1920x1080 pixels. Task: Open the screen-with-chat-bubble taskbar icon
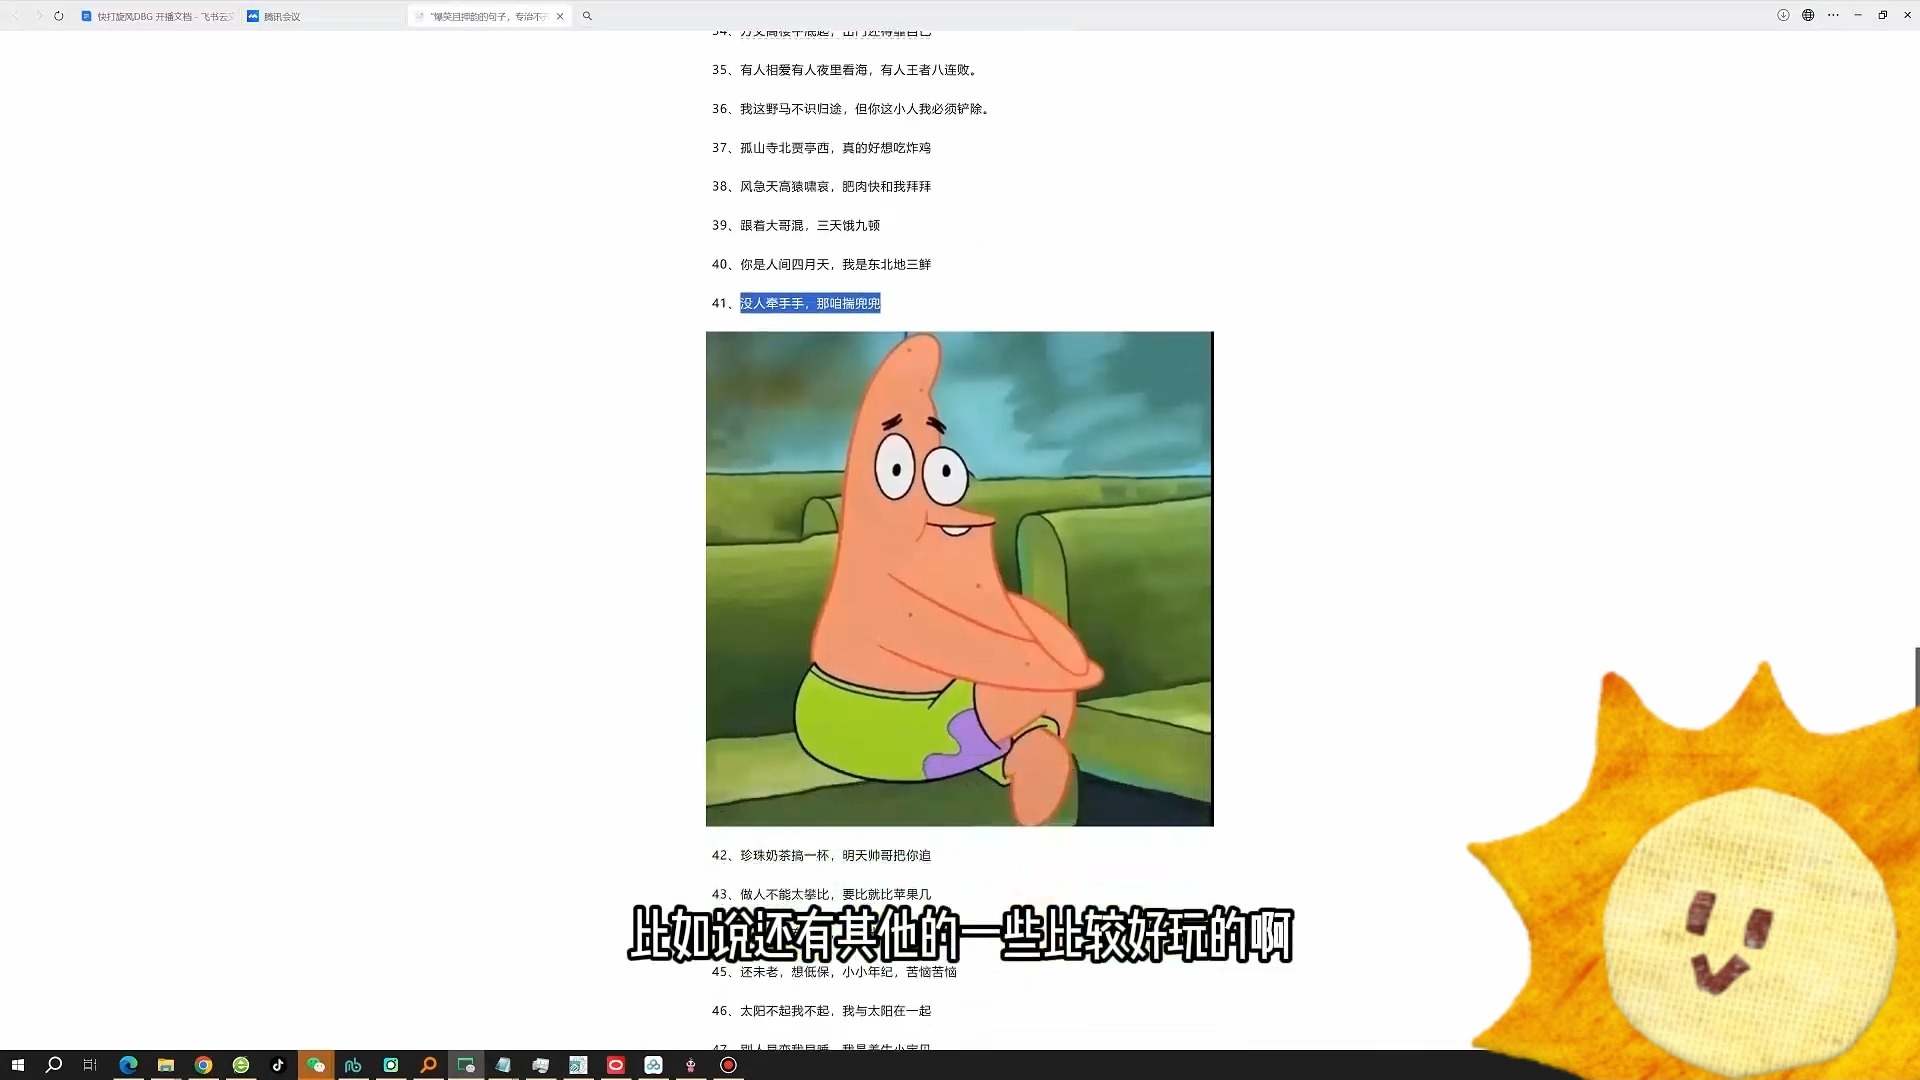pos(466,1065)
